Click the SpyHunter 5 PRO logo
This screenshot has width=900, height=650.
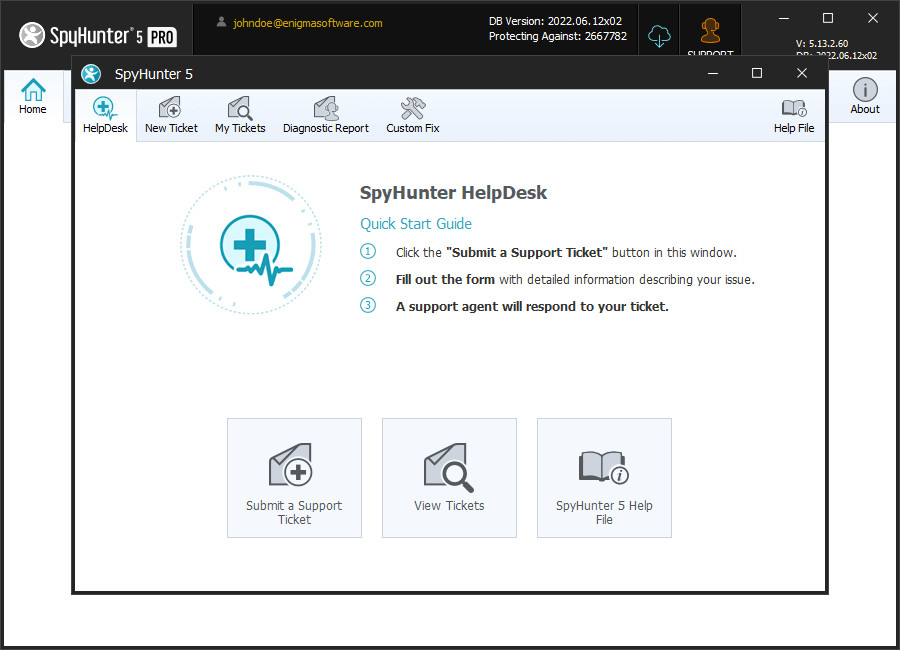tap(98, 36)
